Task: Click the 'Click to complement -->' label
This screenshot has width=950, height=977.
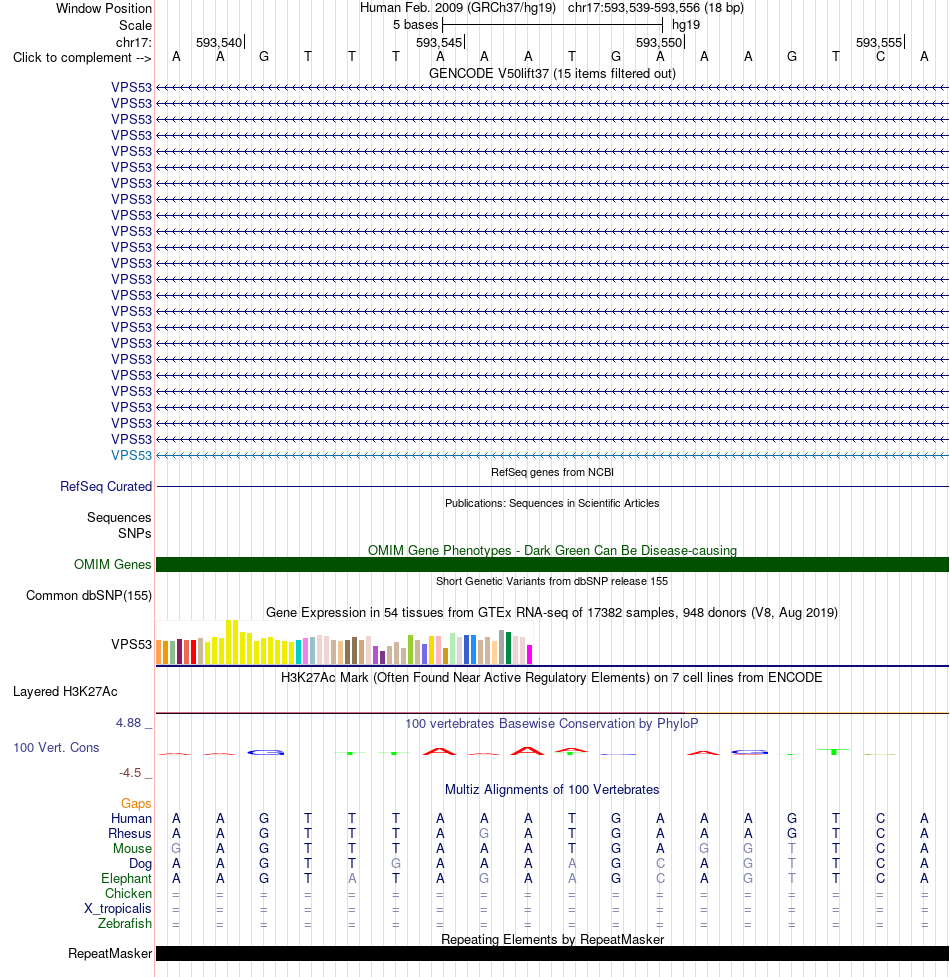Action: 82,58
